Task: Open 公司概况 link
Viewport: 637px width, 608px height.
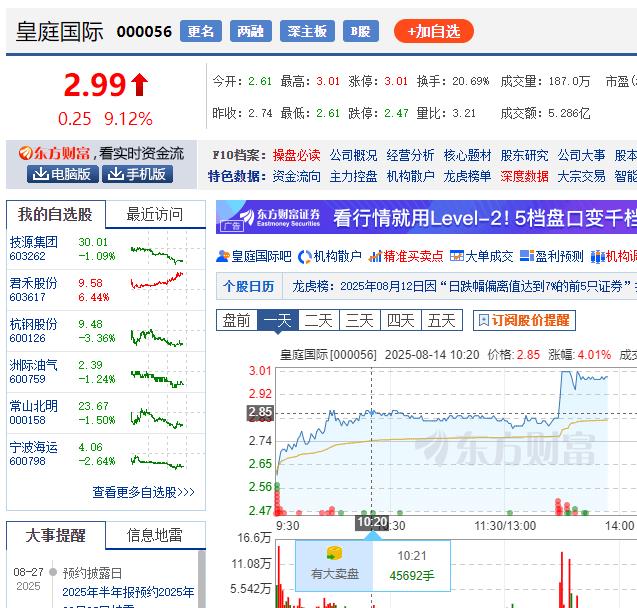Action: [353, 155]
